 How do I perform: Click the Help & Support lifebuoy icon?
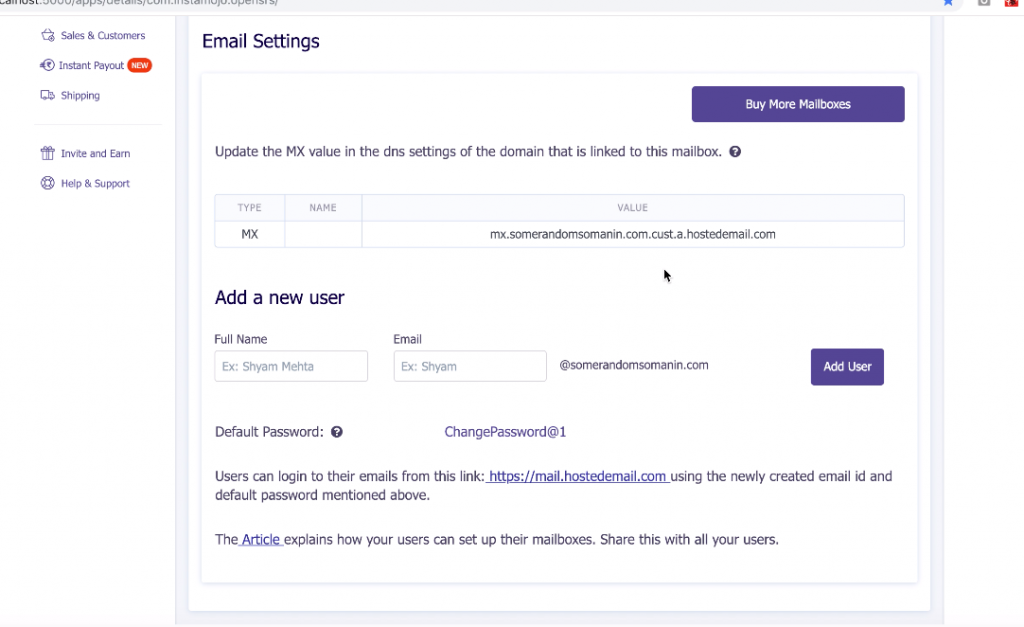tap(47, 184)
